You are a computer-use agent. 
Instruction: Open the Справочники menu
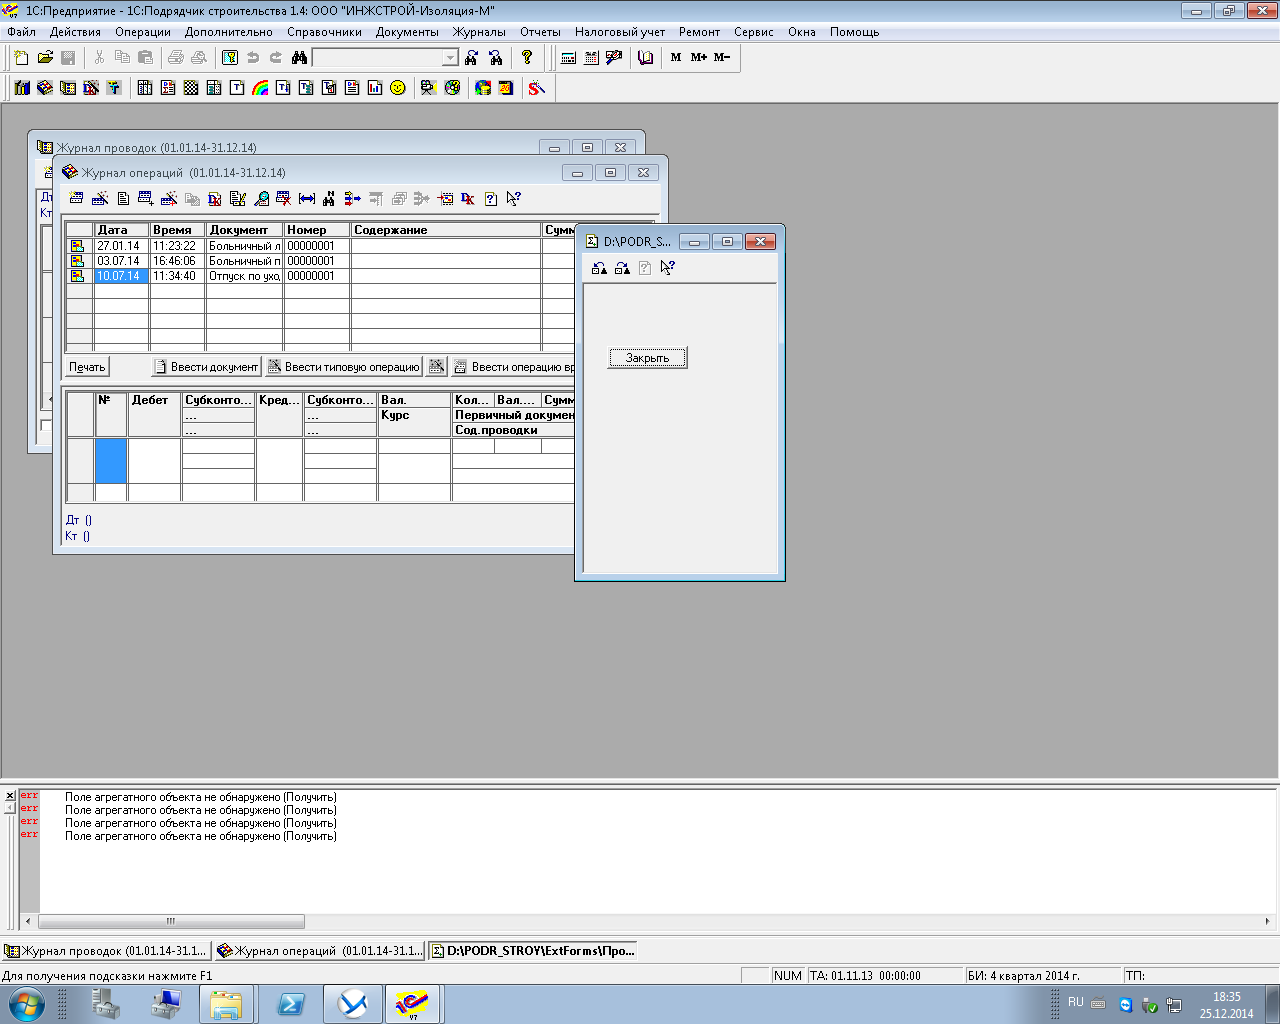pos(324,32)
